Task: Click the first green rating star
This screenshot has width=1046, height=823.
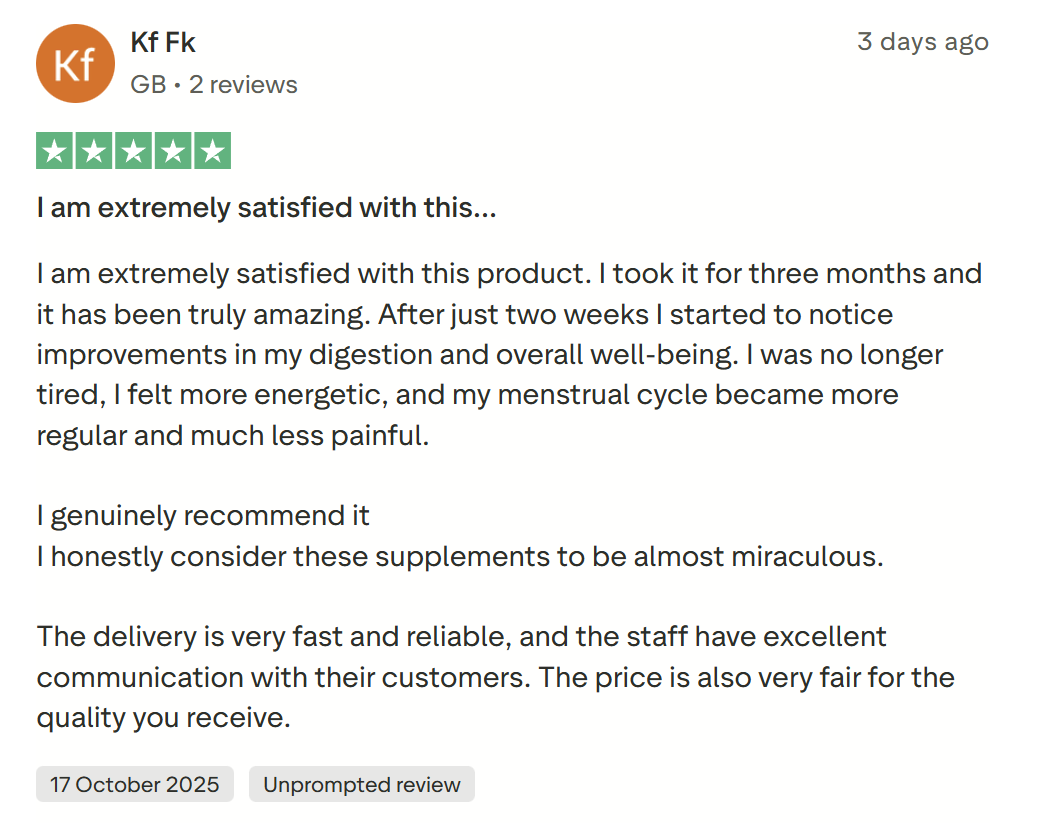Action: click(x=55, y=151)
